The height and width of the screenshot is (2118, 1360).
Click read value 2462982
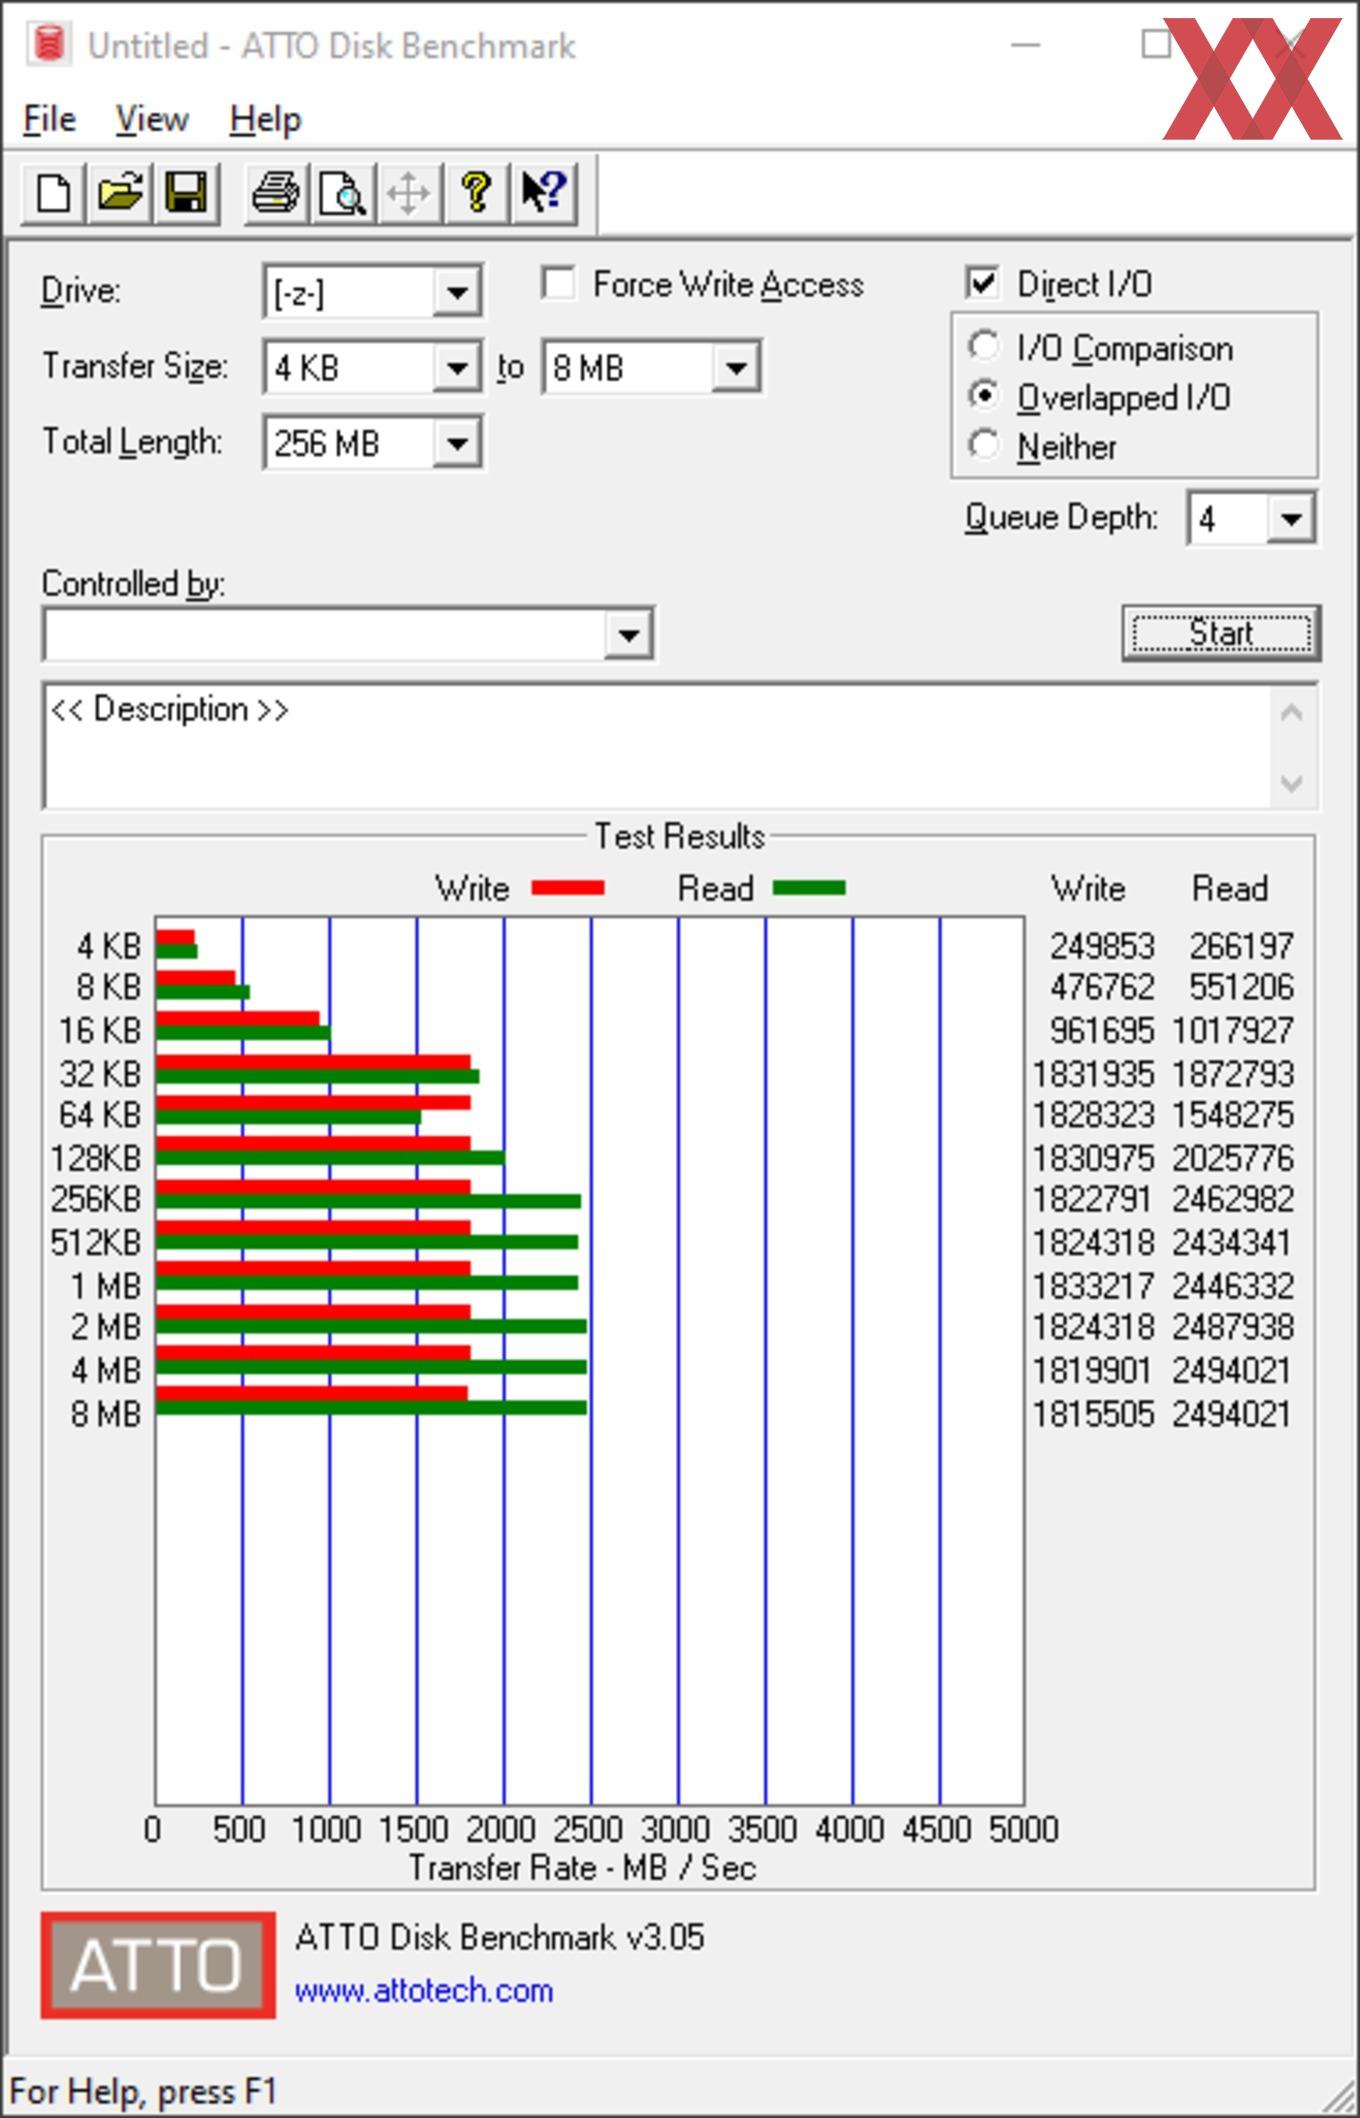click(x=1233, y=1198)
